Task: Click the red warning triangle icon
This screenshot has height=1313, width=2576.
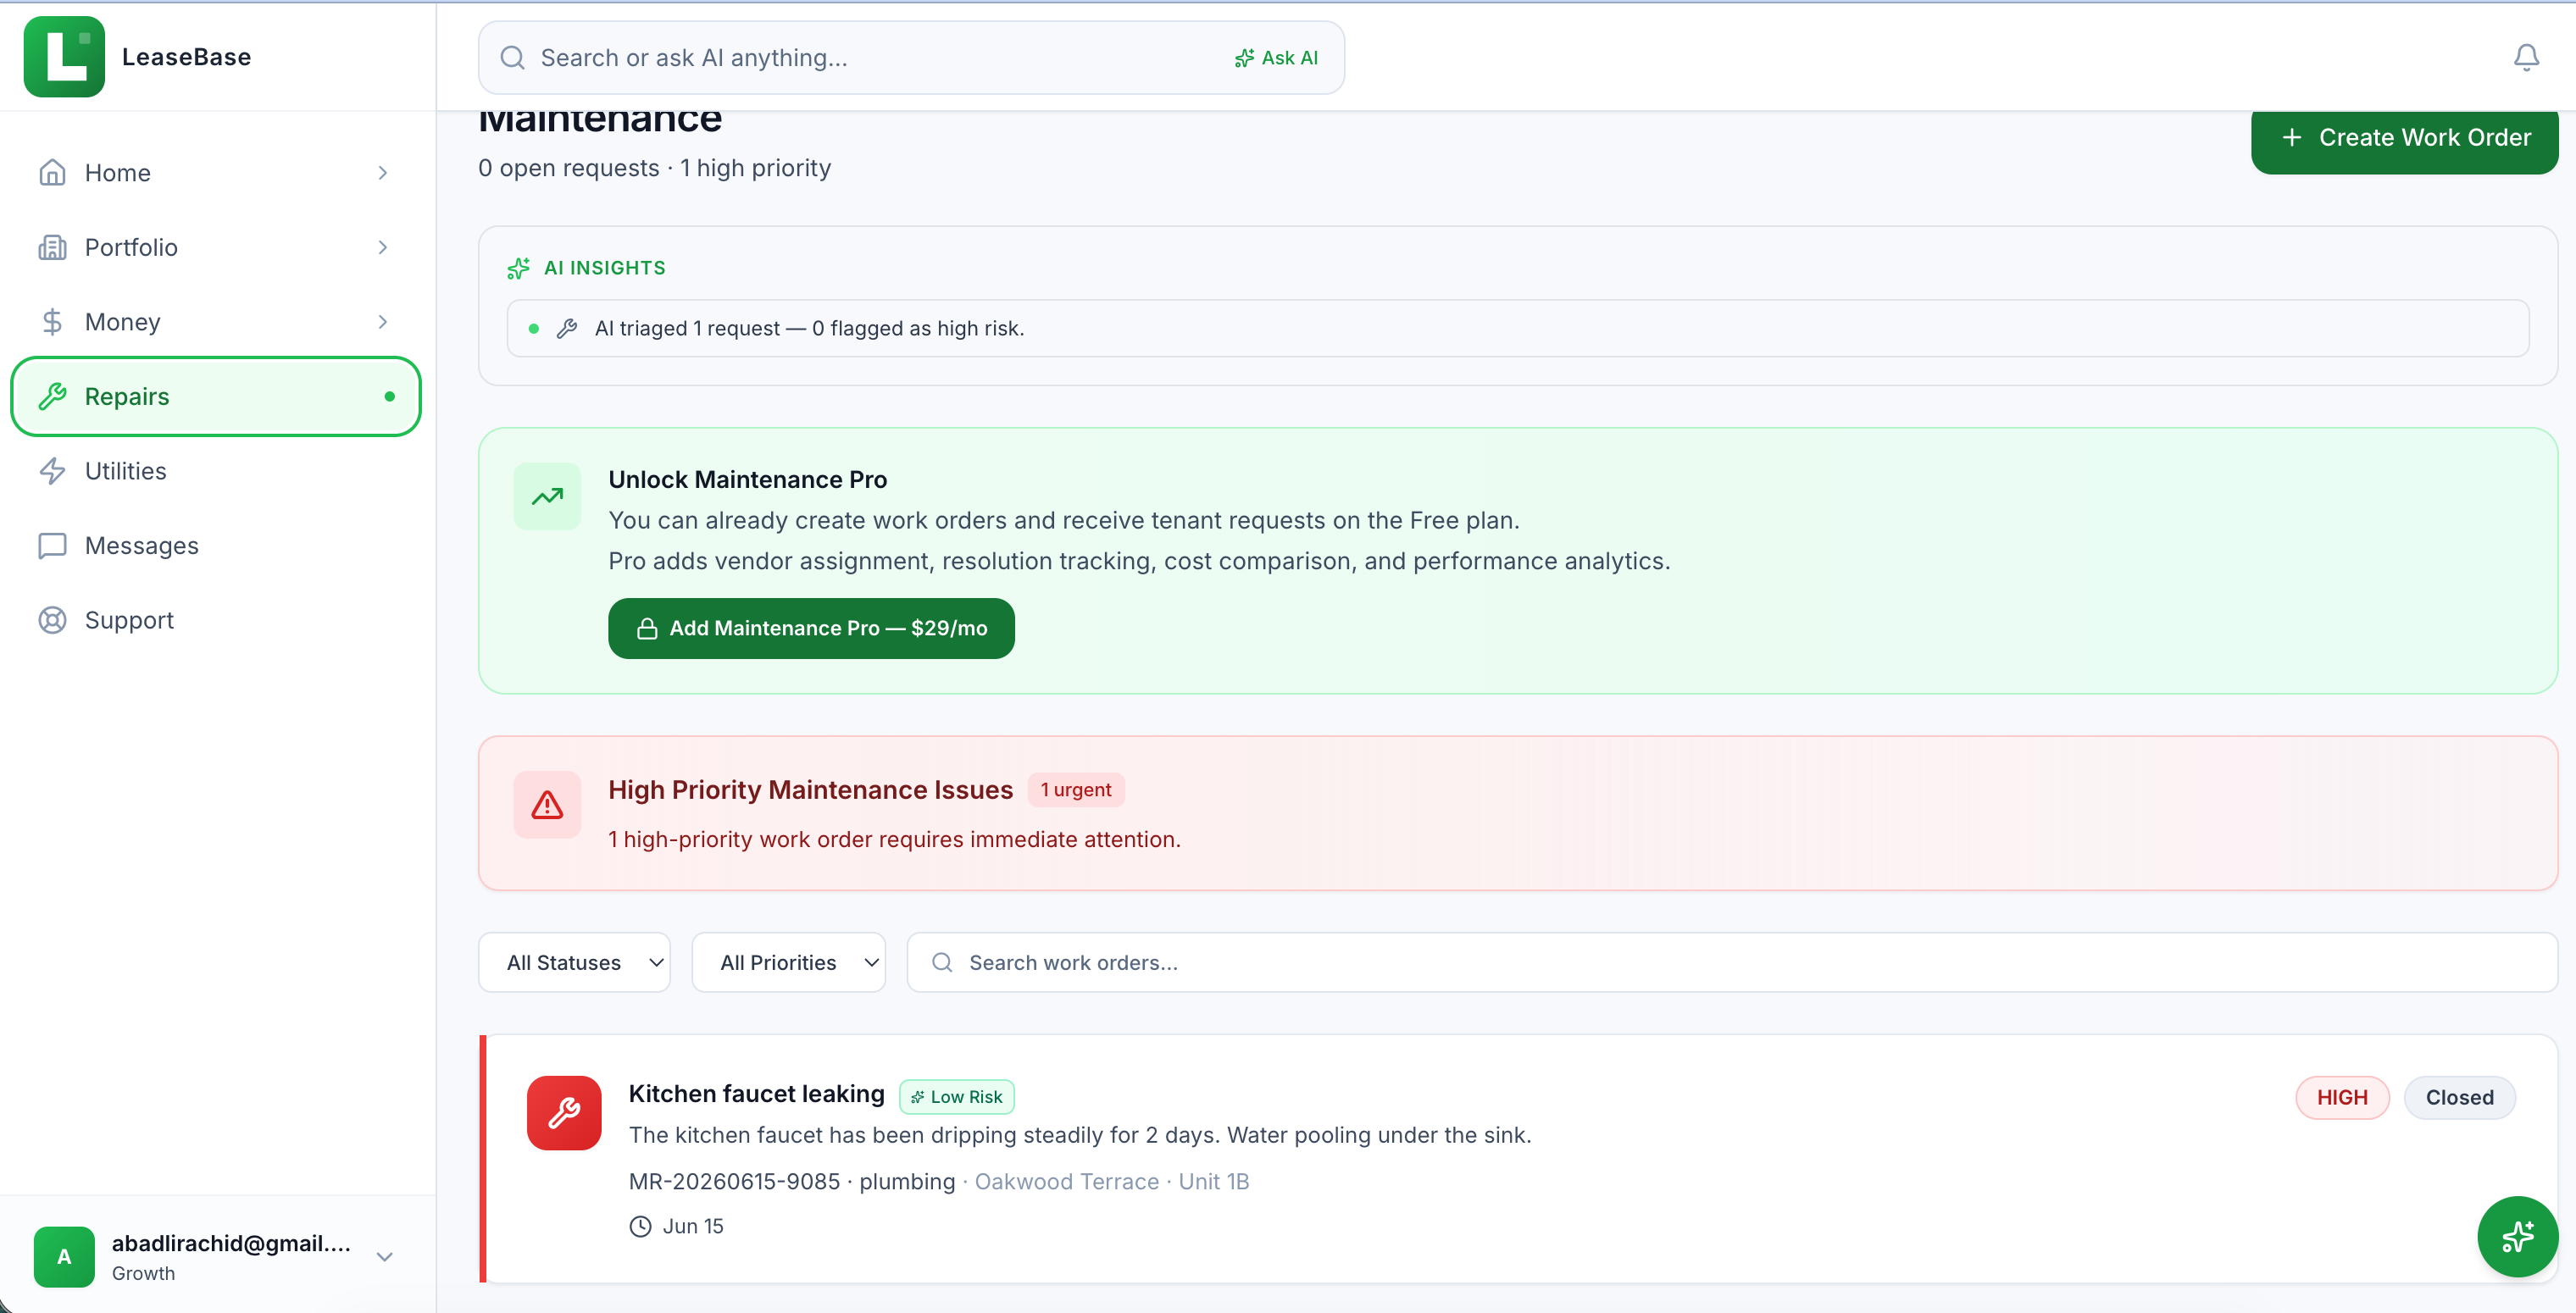Action: click(x=547, y=805)
